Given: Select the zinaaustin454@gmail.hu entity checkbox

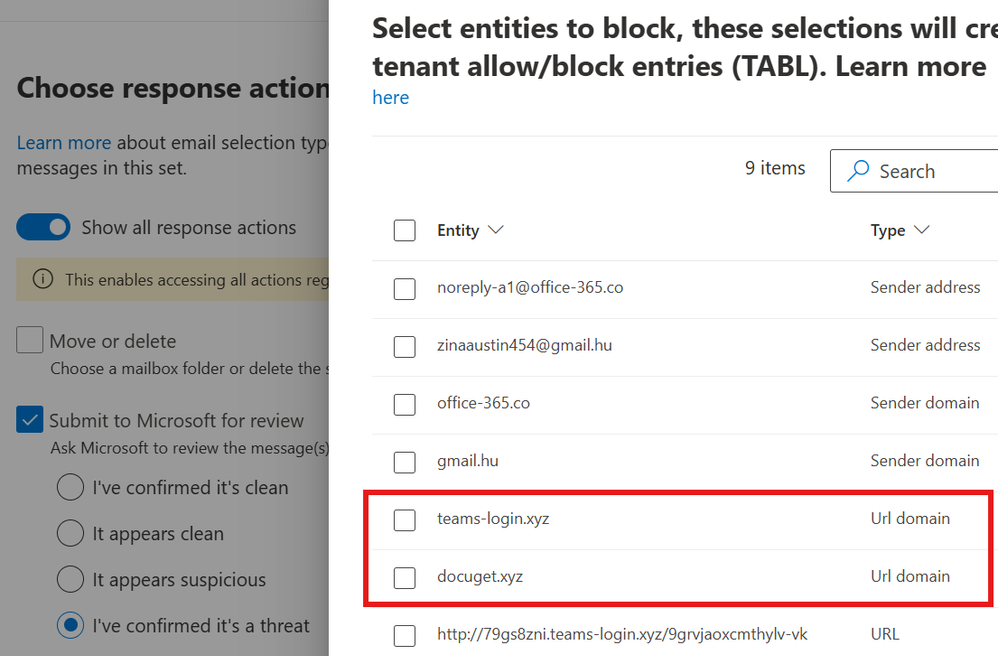Looking at the screenshot, I should pos(404,347).
